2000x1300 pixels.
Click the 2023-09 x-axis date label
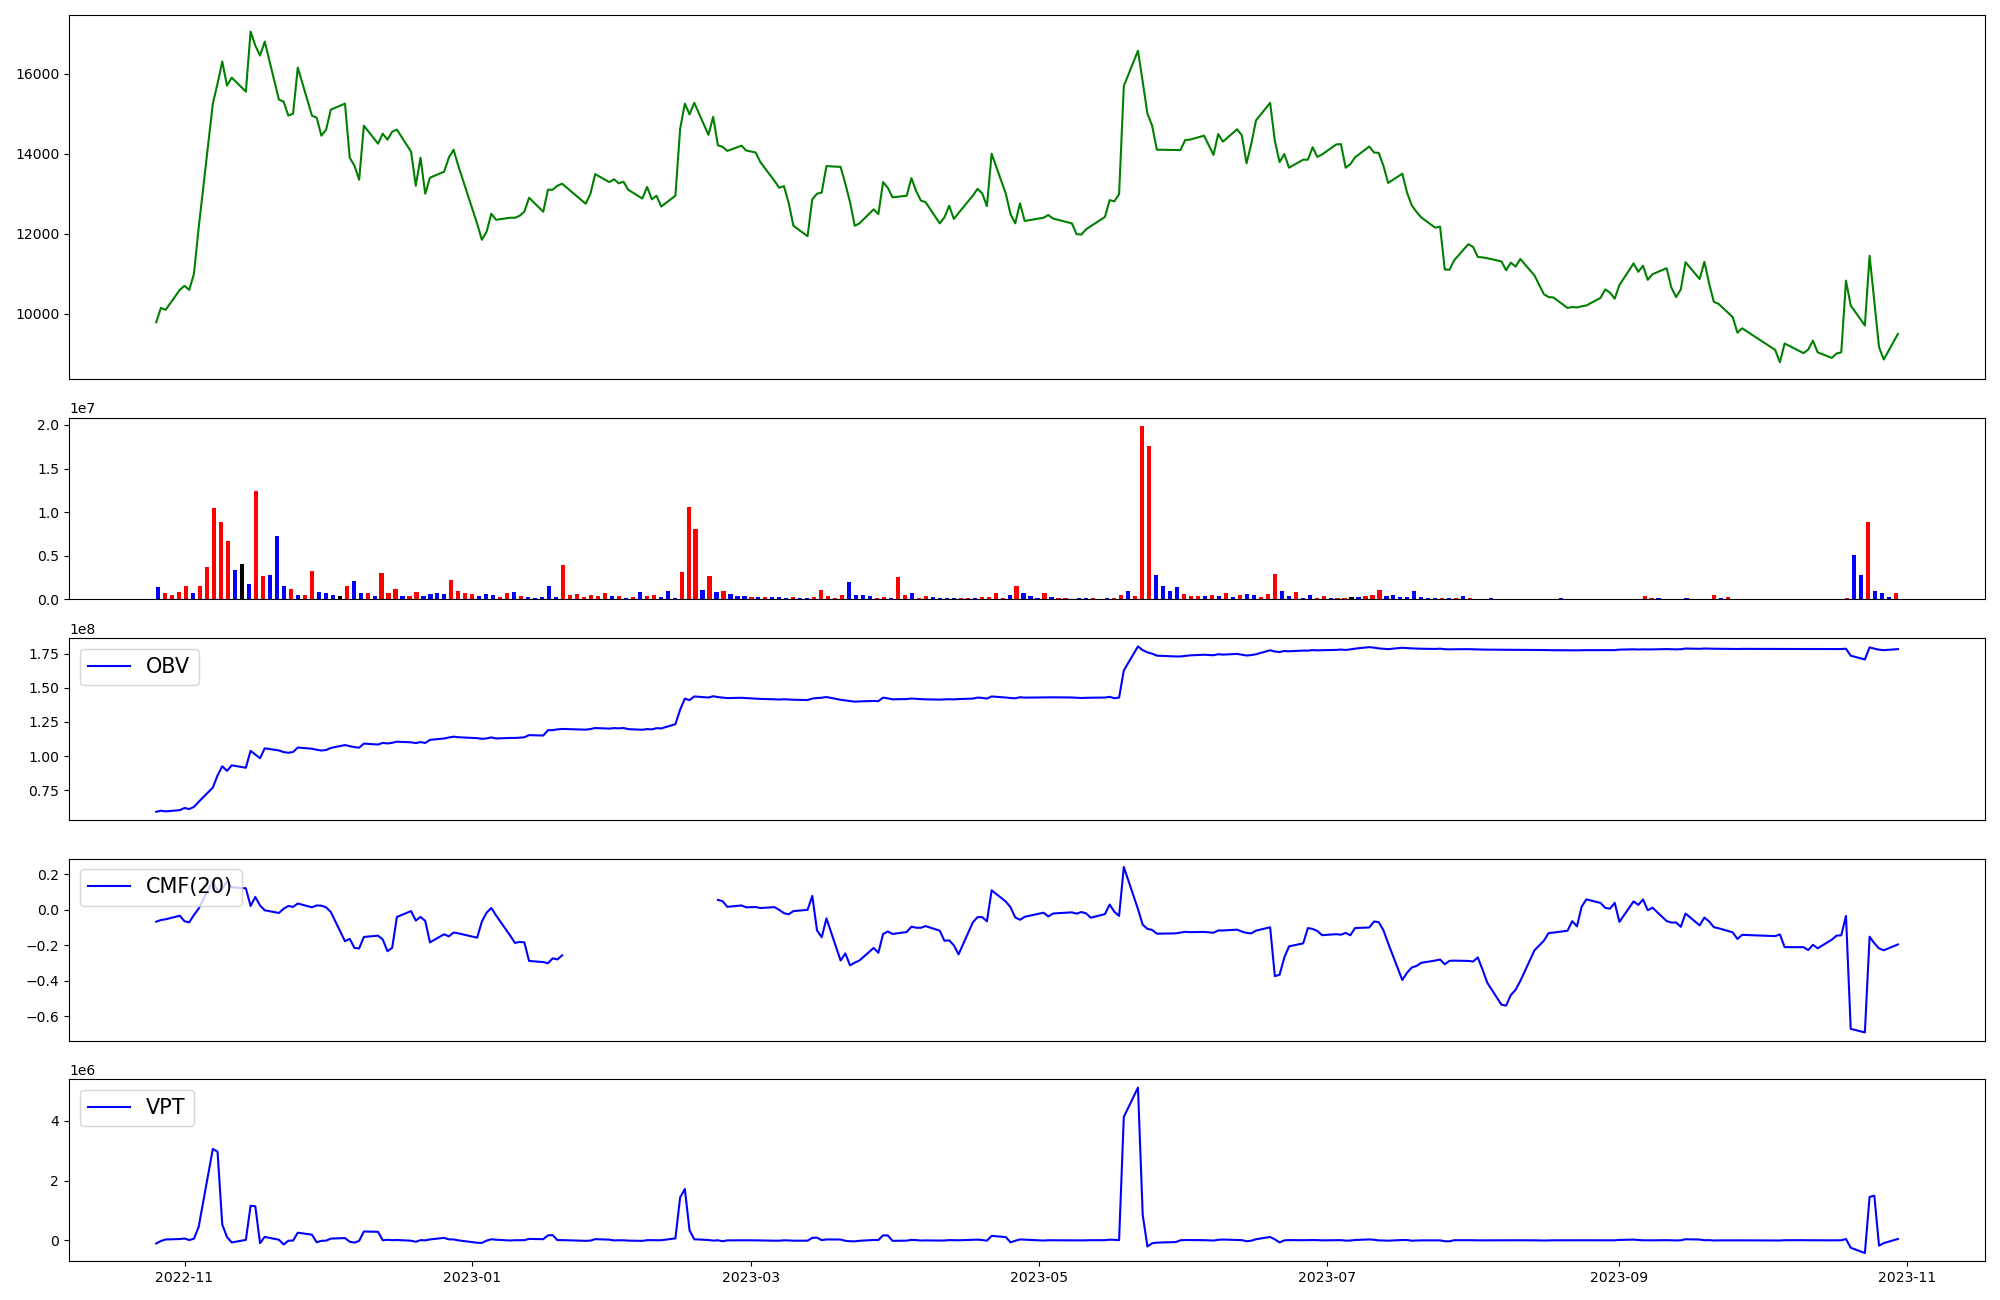(1618, 1277)
